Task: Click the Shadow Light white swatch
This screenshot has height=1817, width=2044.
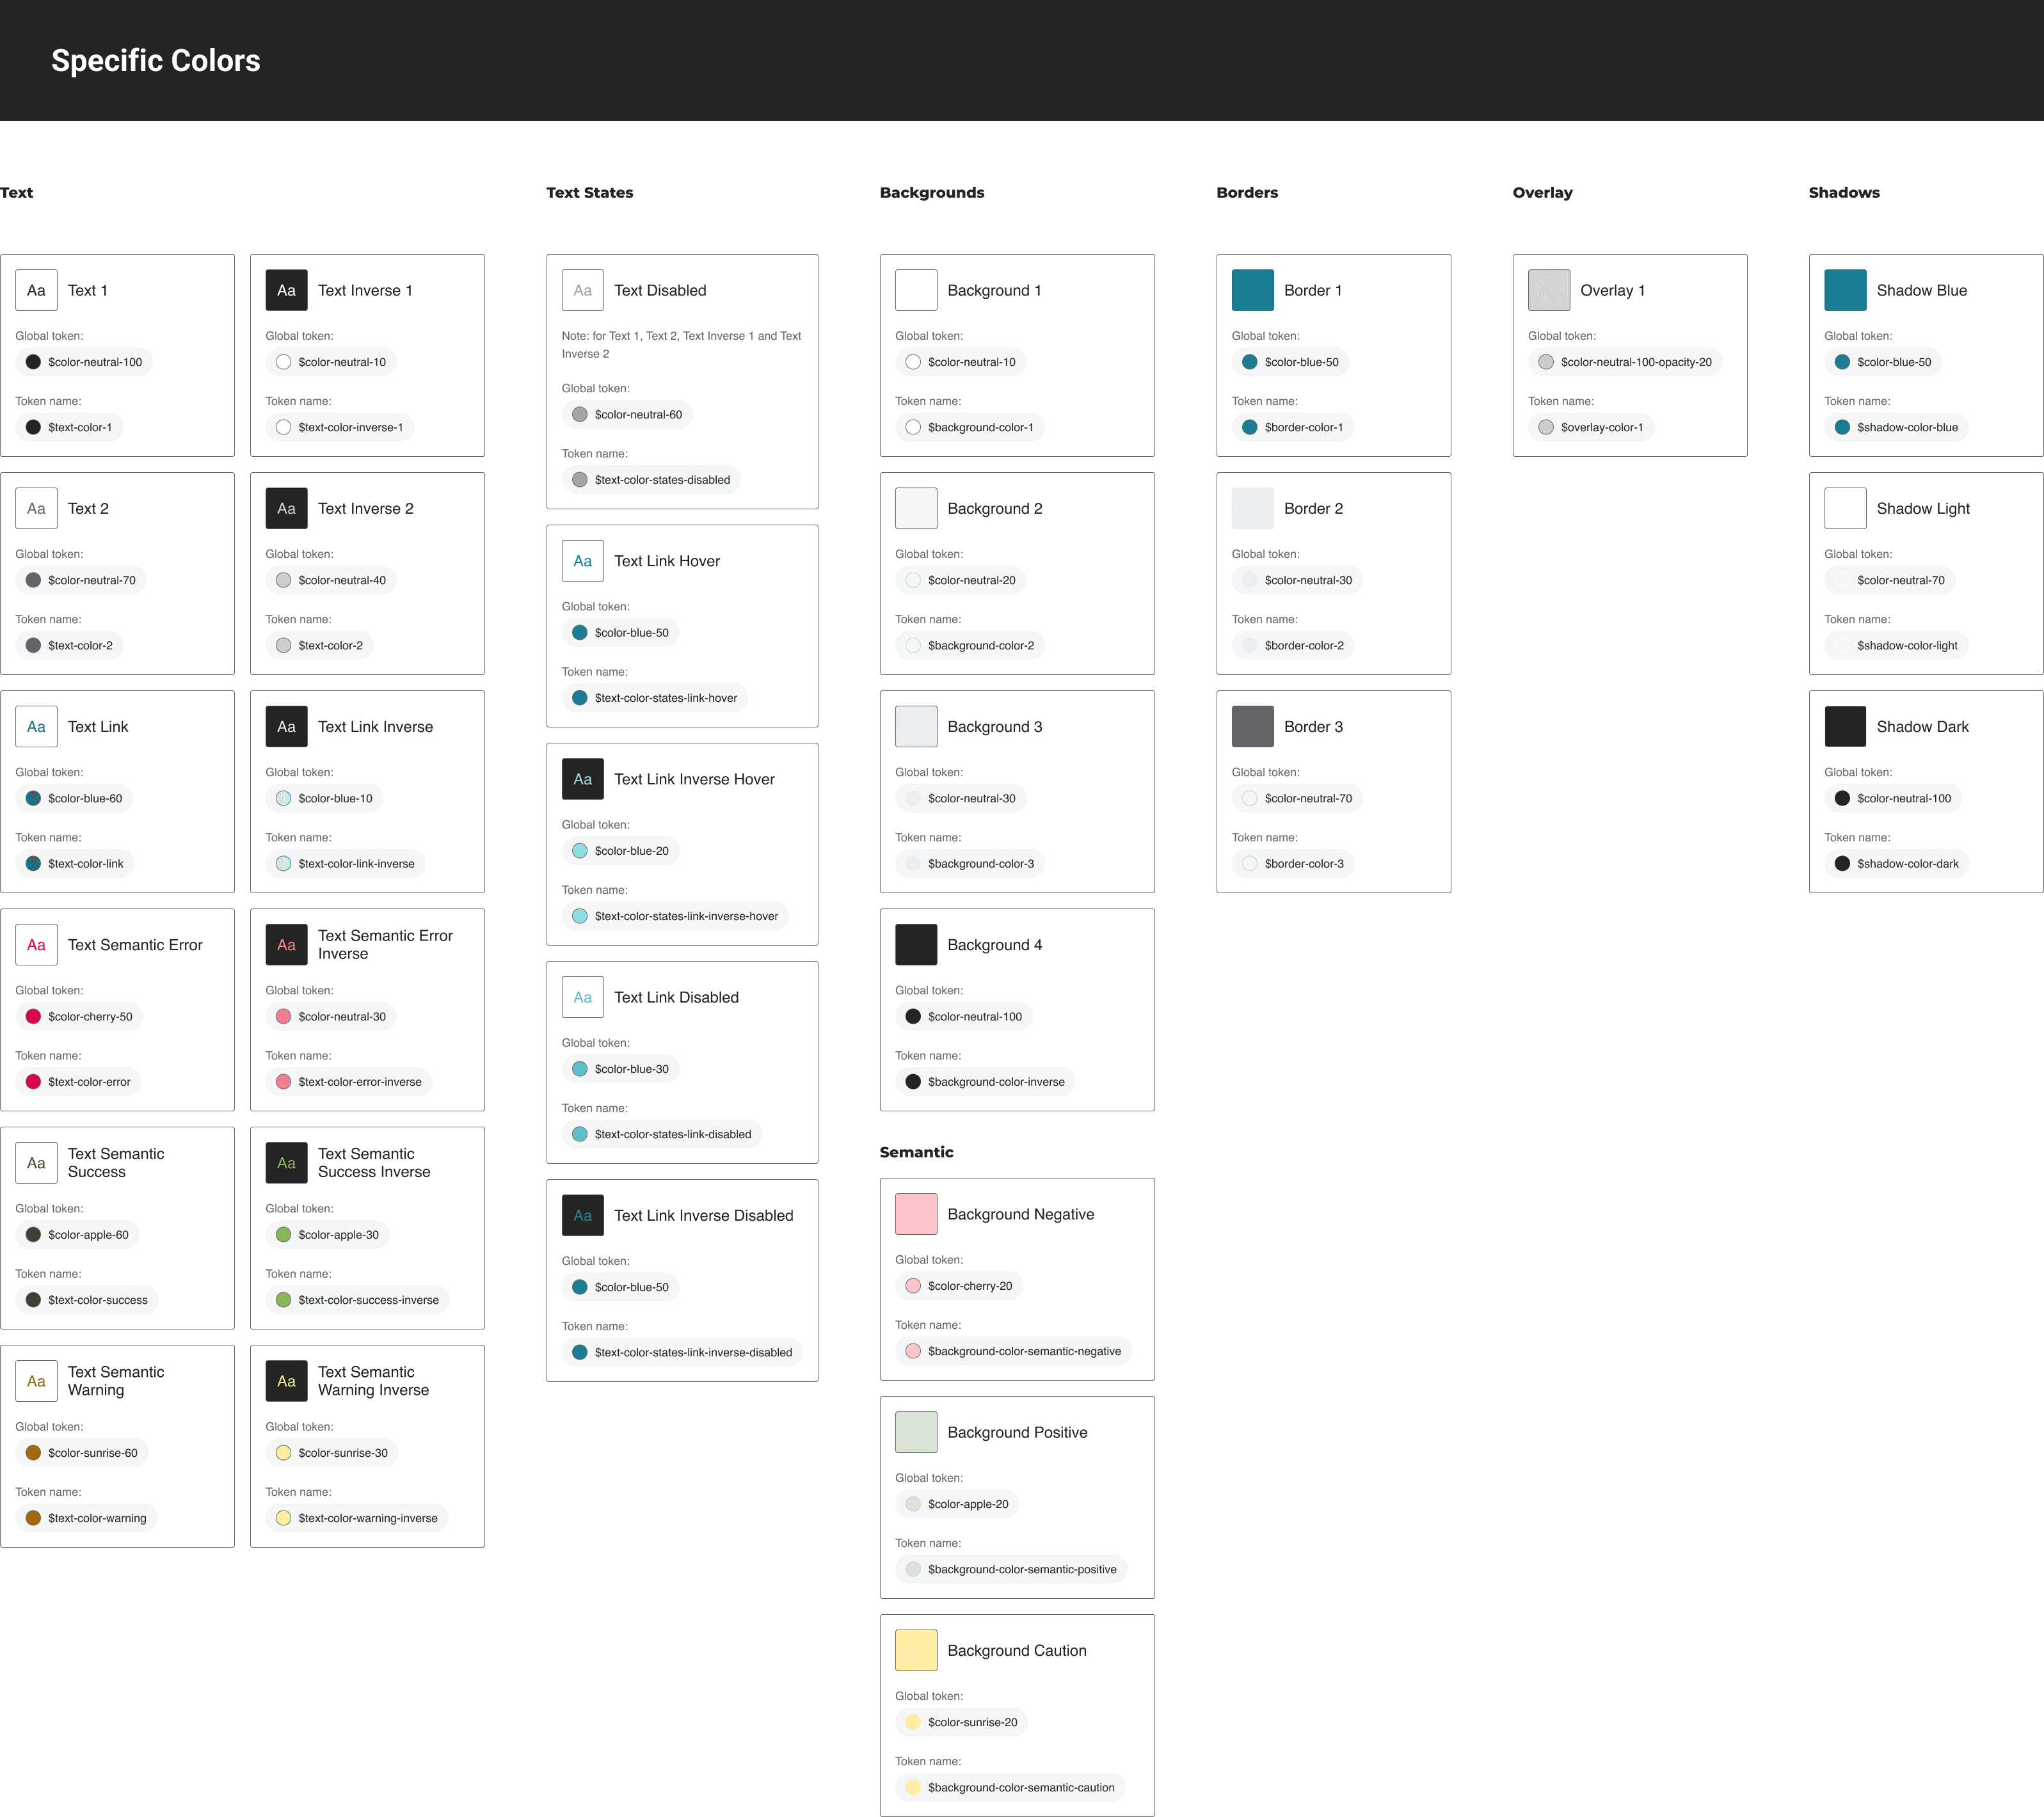Action: [x=1845, y=508]
